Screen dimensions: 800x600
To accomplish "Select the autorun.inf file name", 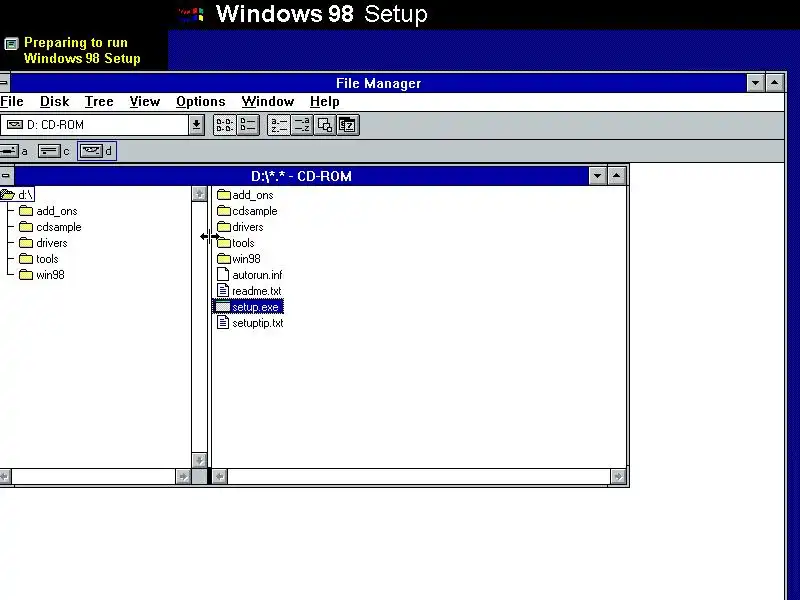I will coord(257,275).
